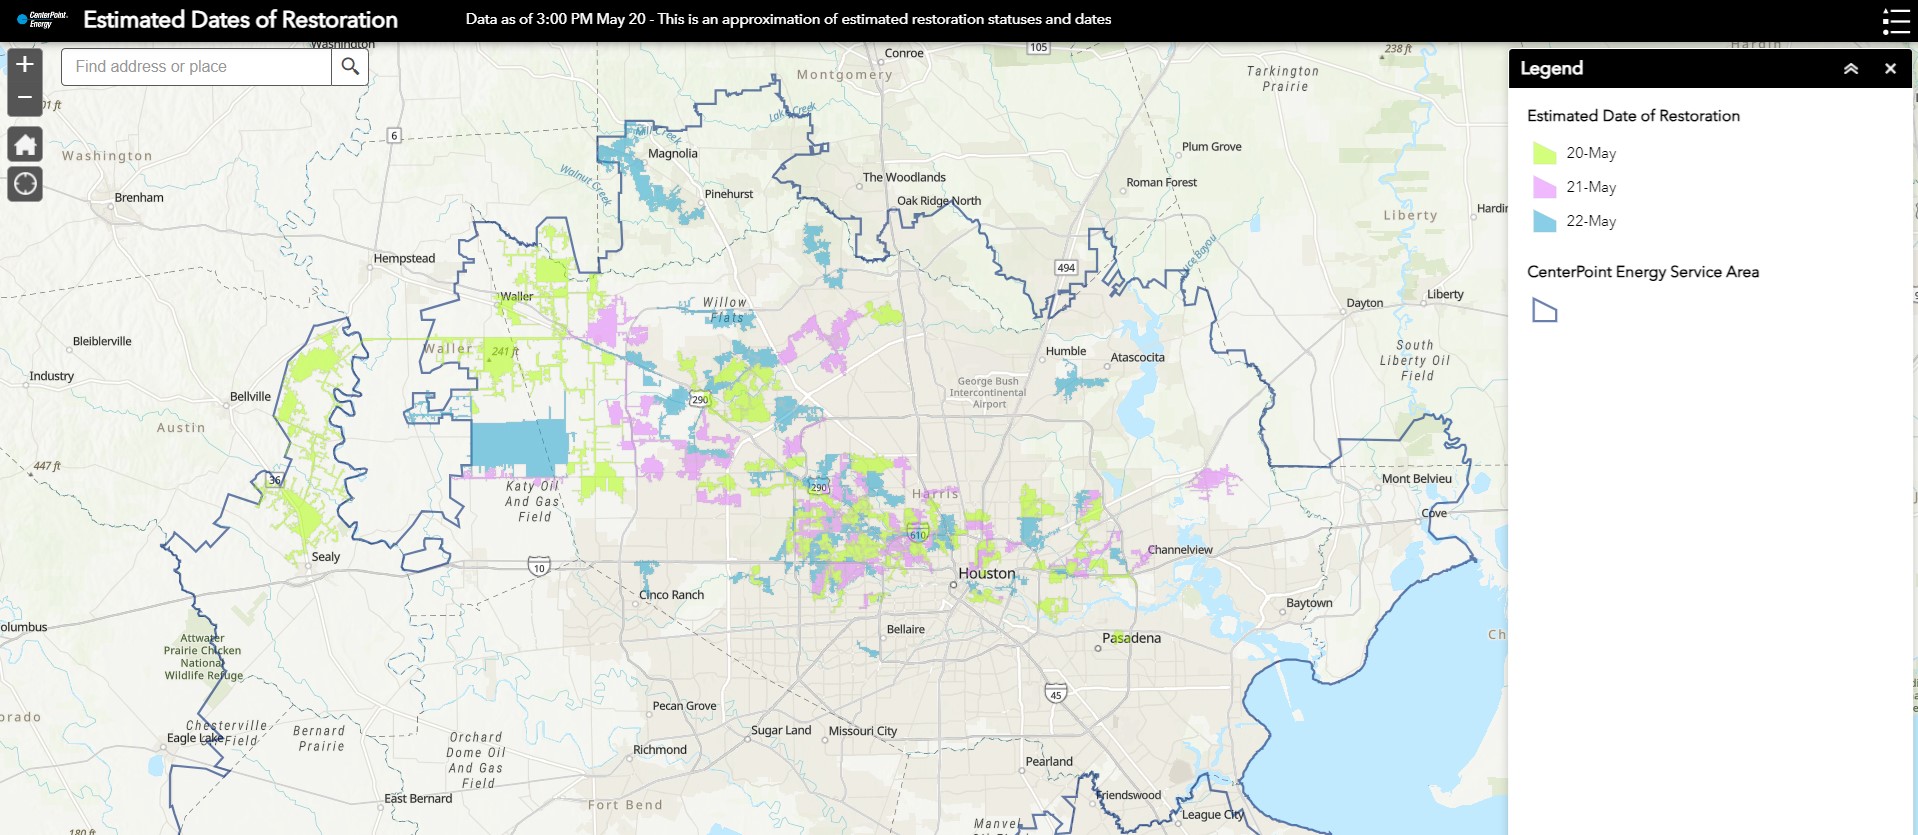Screen dimensions: 1918x835
Task: Click the Data as of 3:00 PM notice
Action: pos(788,19)
